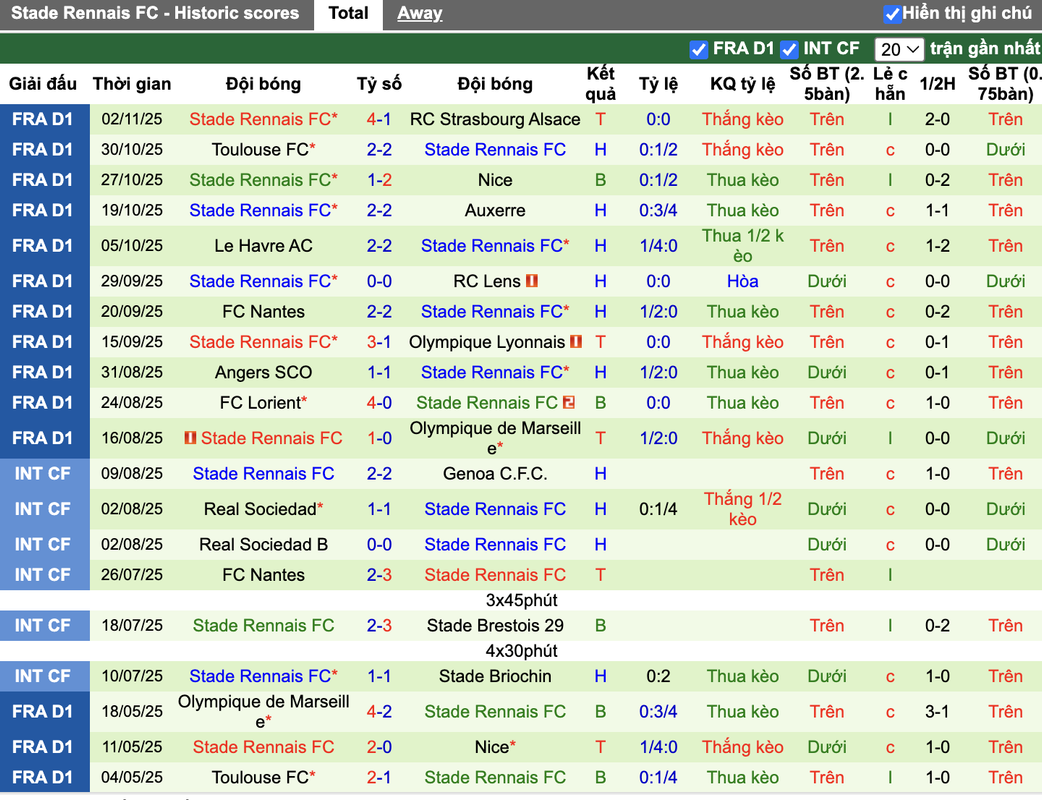Viewport: 1042px width, 800px height.
Task: Click red card icon beside Olympique Lyonnais
Action: click(x=576, y=342)
